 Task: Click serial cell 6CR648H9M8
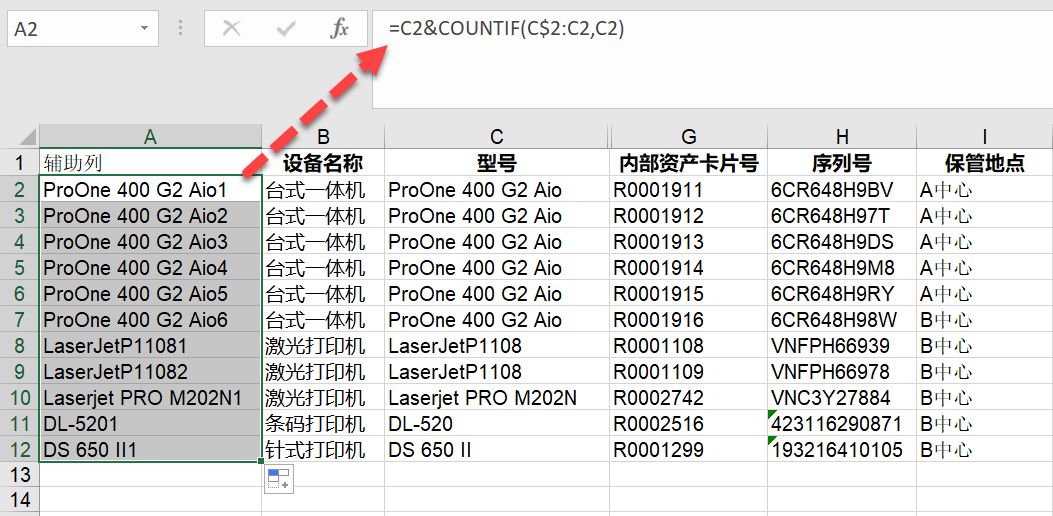point(842,267)
